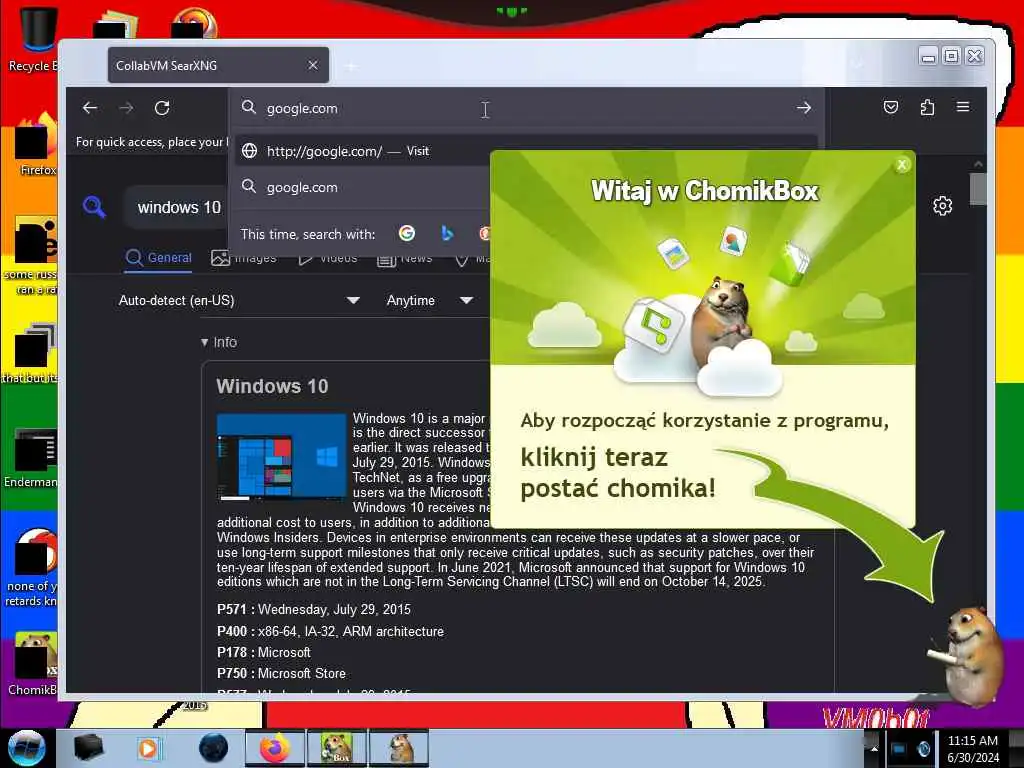
Task: Open the black box icon on the taskbar
Action: (88, 748)
